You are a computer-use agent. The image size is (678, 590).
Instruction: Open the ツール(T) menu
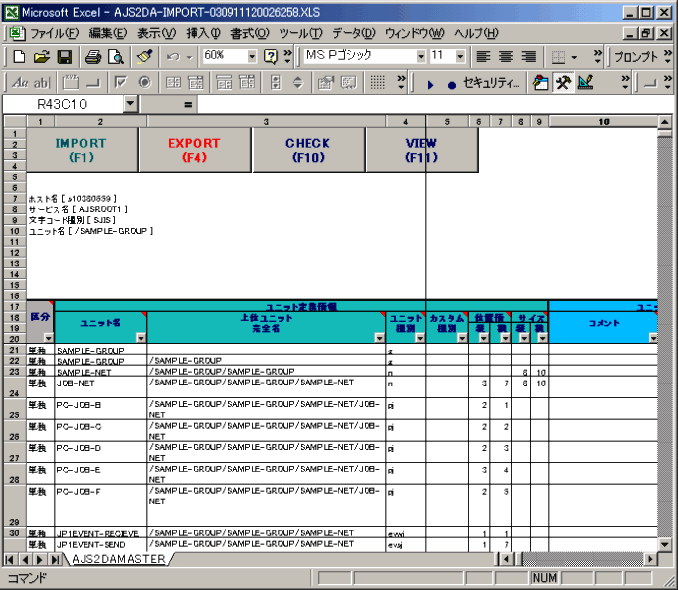(301, 33)
